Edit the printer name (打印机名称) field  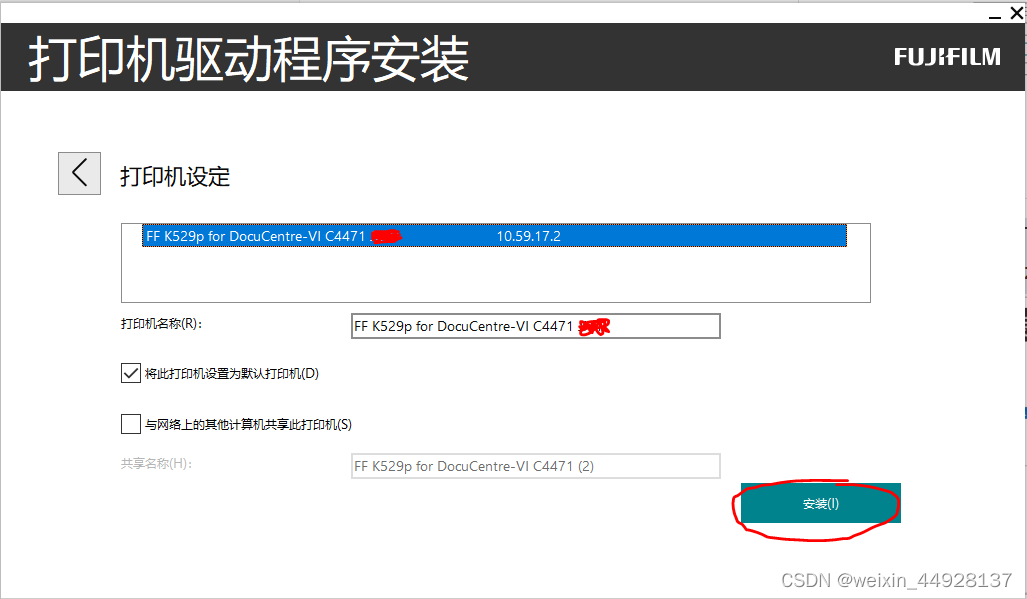click(x=536, y=326)
